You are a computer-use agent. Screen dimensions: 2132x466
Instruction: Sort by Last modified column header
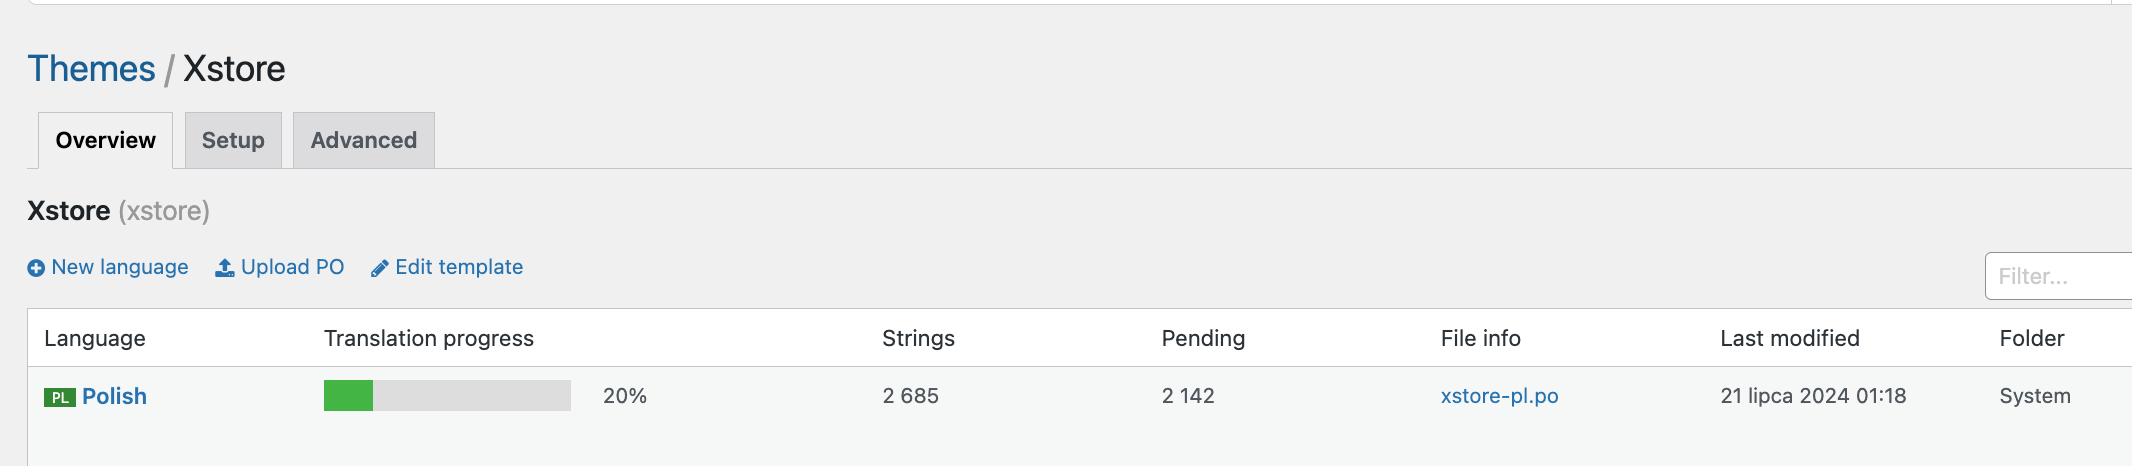pos(1789,338)
